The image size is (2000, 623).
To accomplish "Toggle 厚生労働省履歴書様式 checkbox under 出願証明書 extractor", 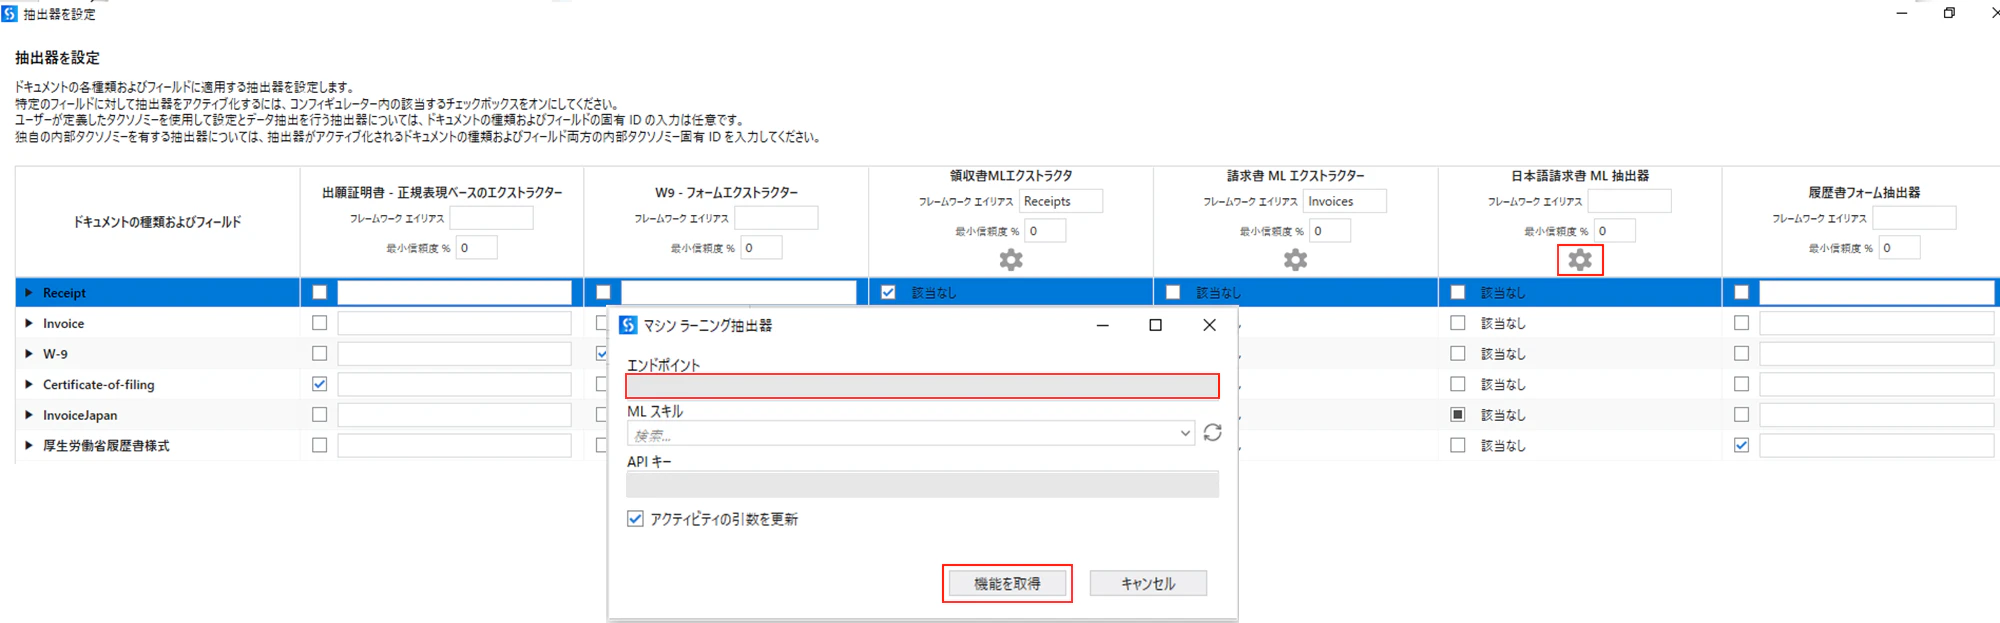I will [x=319, y=445].
